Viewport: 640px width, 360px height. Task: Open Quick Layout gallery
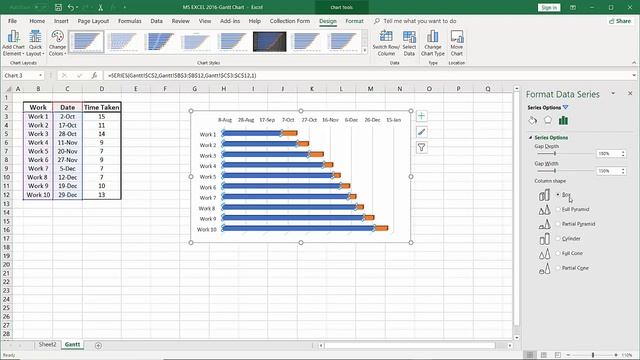point(35,43)
